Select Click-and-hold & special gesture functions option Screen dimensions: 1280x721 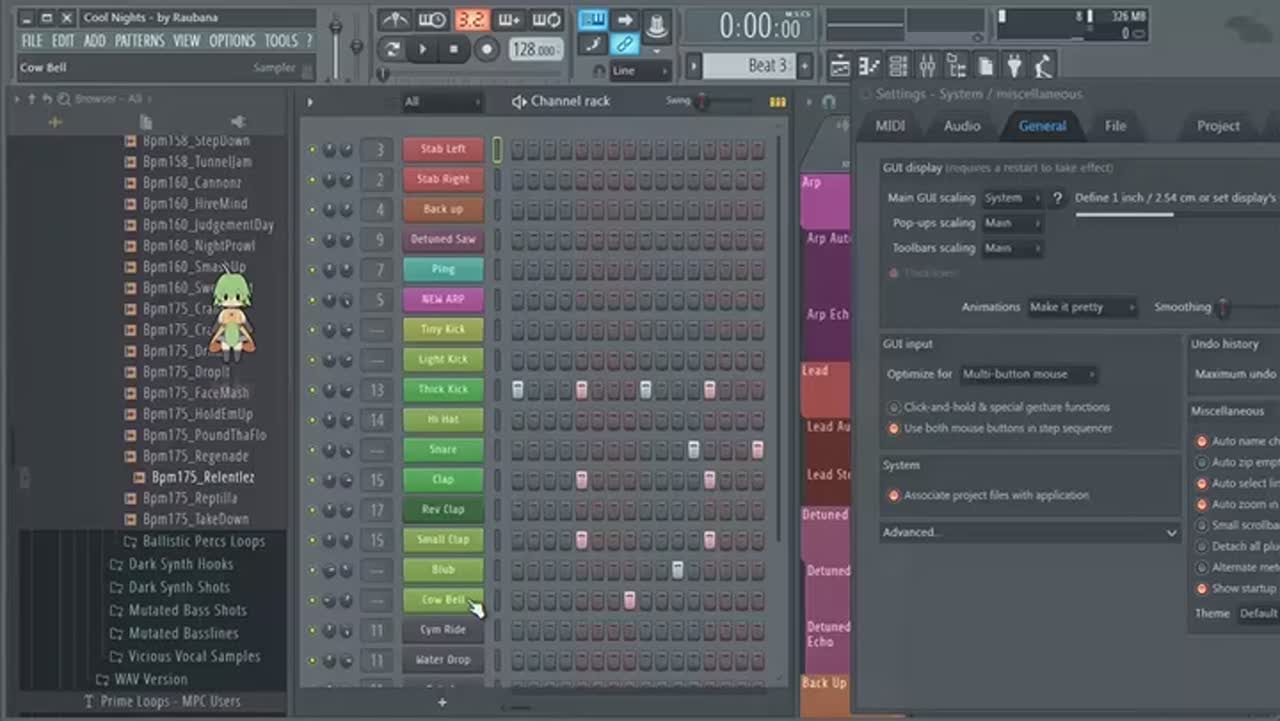(x=894, y=408)
